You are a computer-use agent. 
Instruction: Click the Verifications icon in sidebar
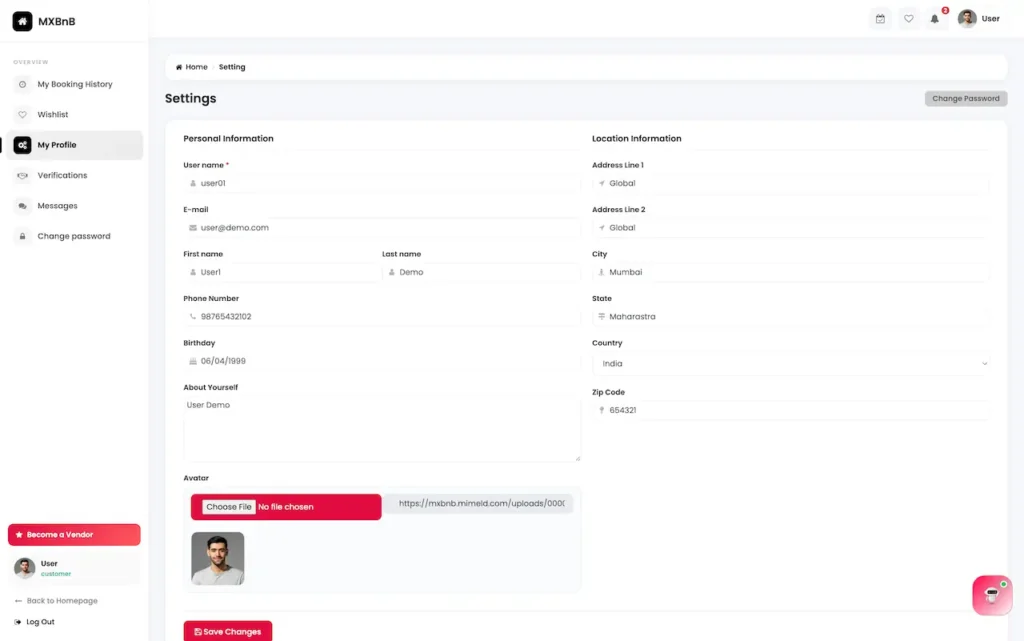(x=22, y=175)
